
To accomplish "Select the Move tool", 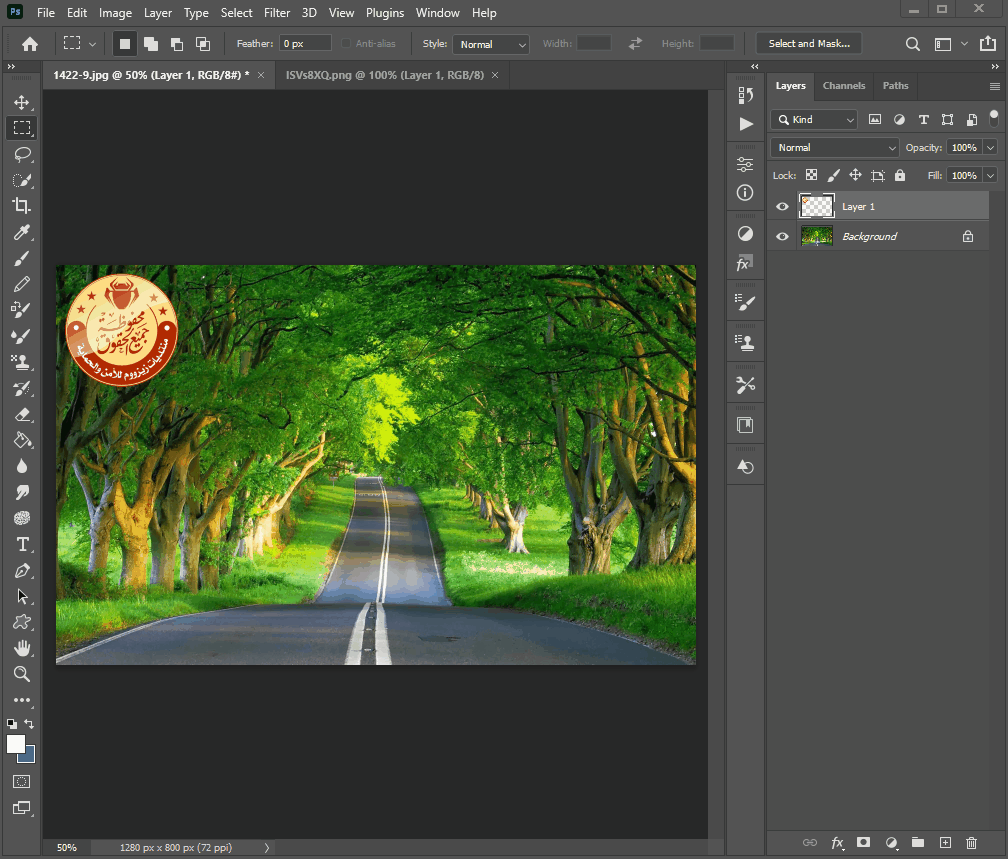I will point(22,102).
